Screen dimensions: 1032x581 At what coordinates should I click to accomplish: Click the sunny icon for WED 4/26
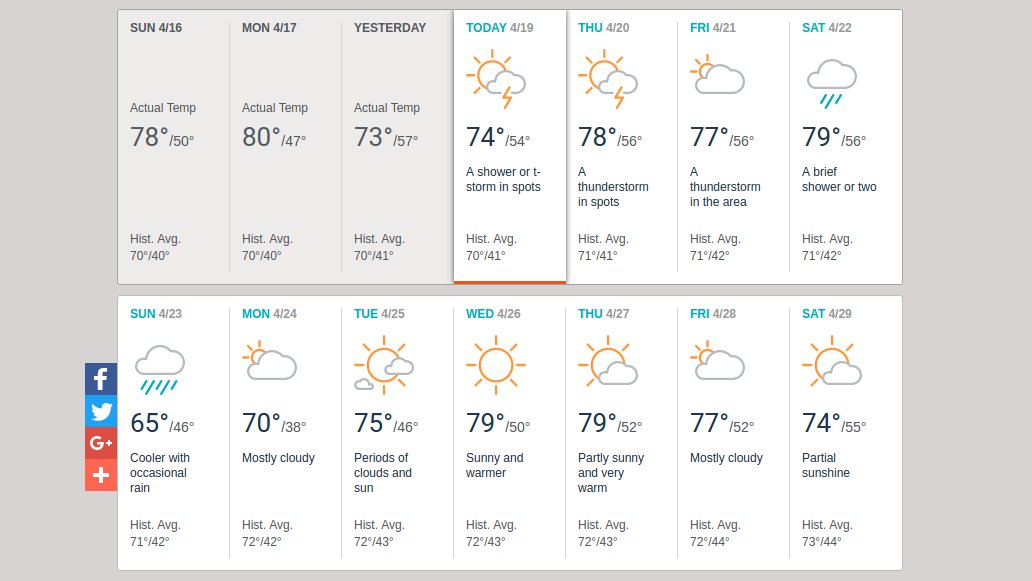coord(495,363)
